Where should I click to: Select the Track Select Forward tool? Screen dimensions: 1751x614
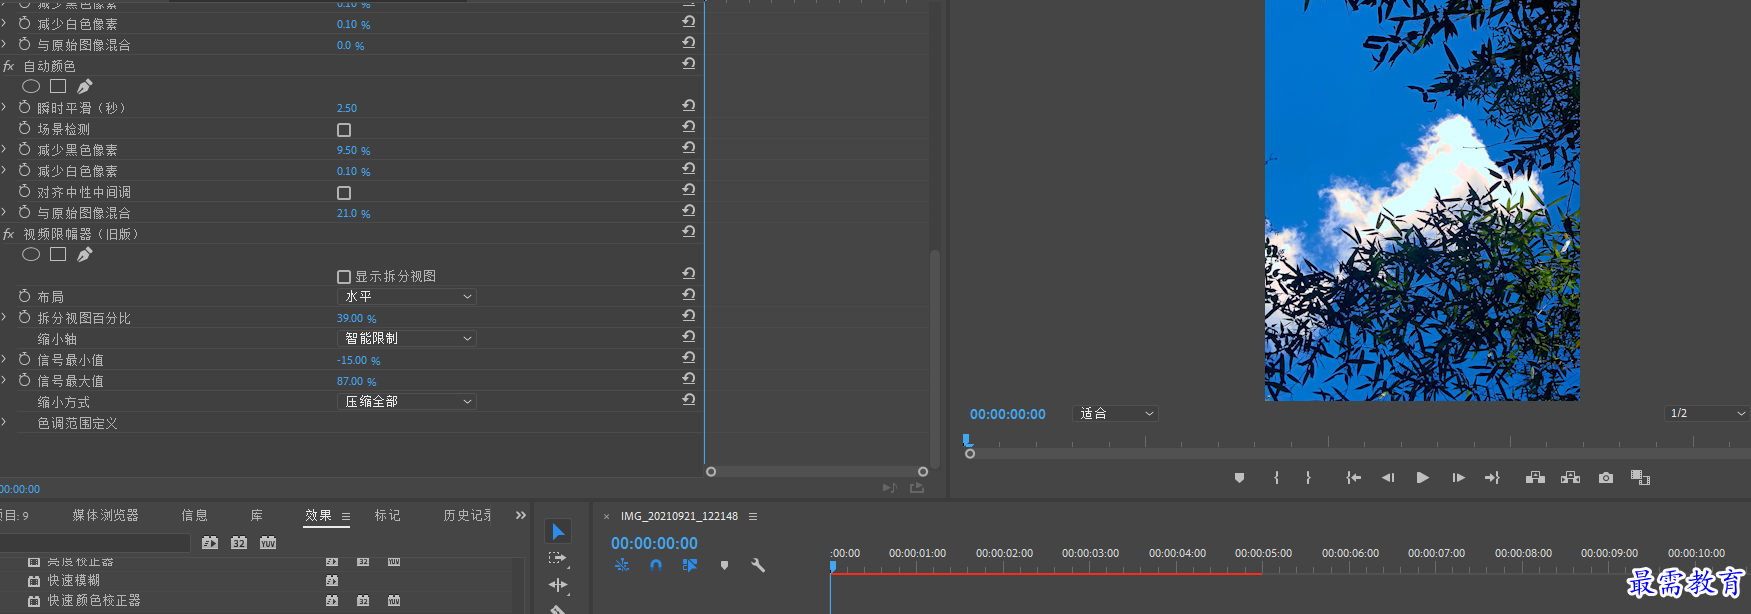coord(558,558)
